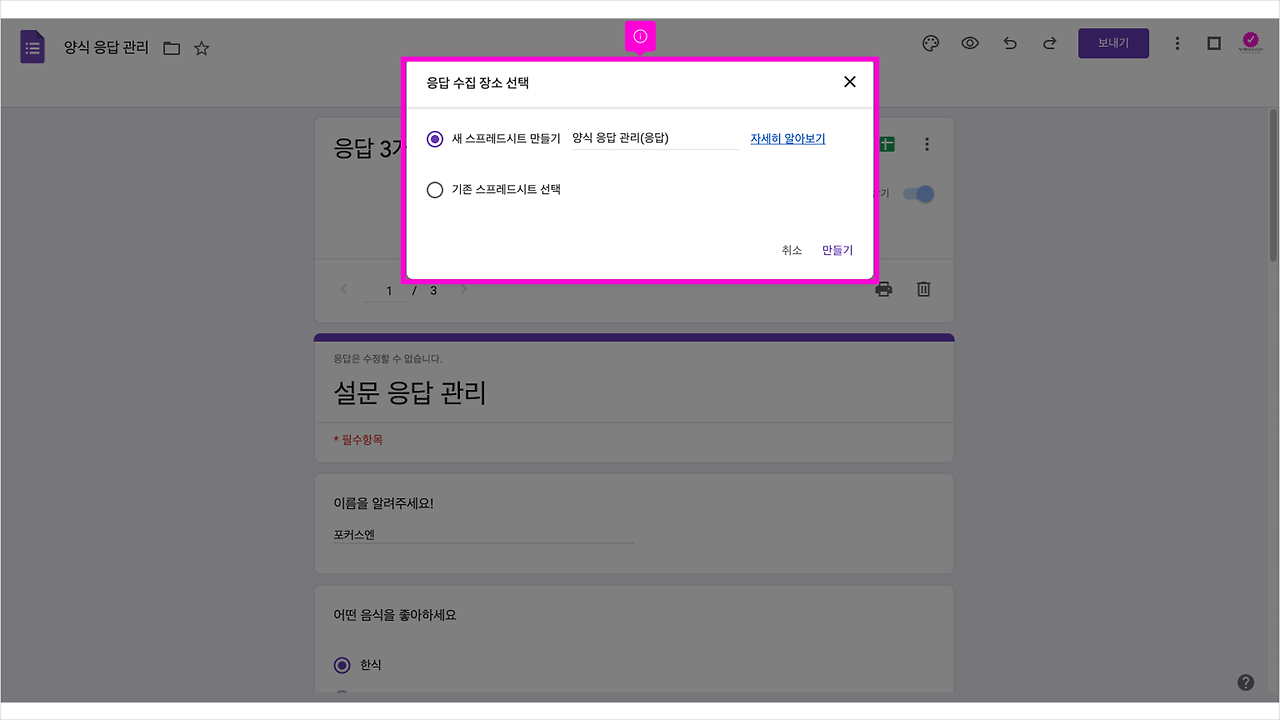Go to the next response with the chevron
The height and width of the screenshot is (720, 1280).
463,289
